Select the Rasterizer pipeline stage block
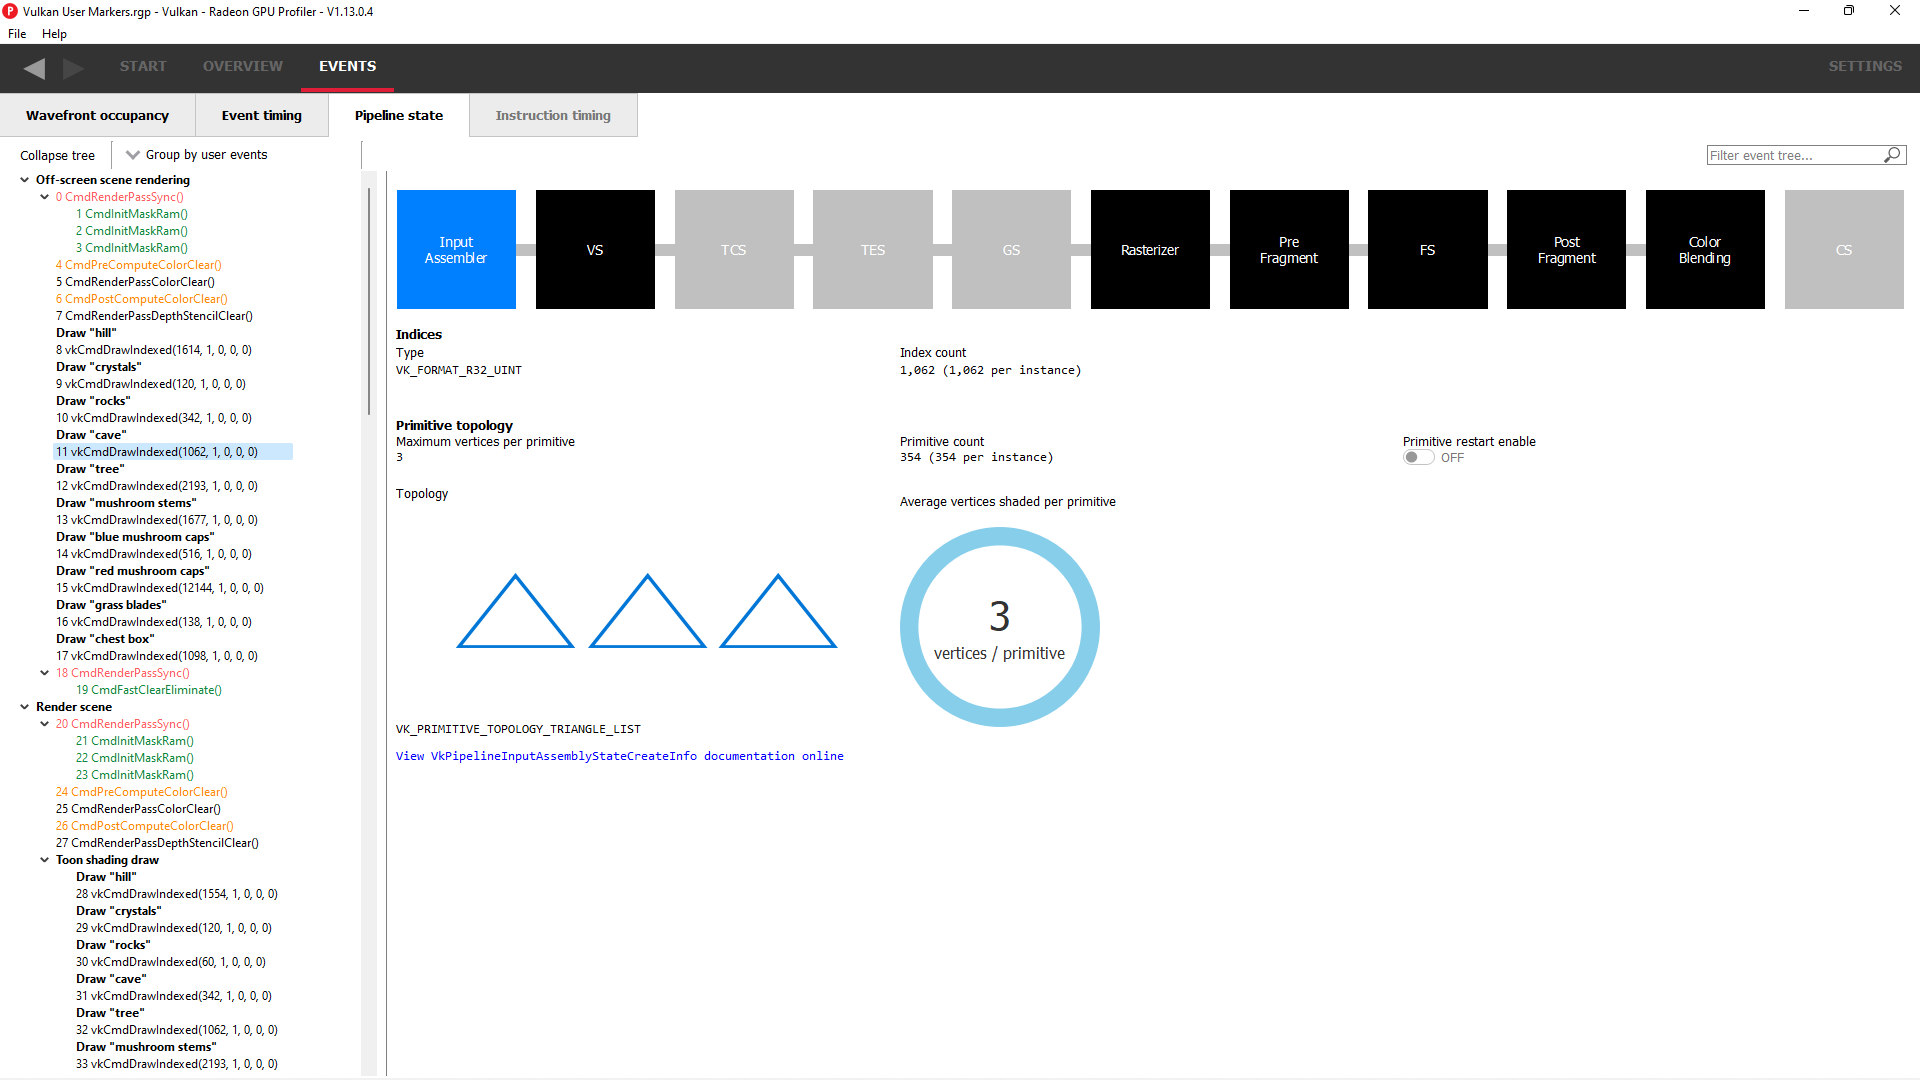This screenshot has height=1080, width=1920. click(x=1150, y=250)
